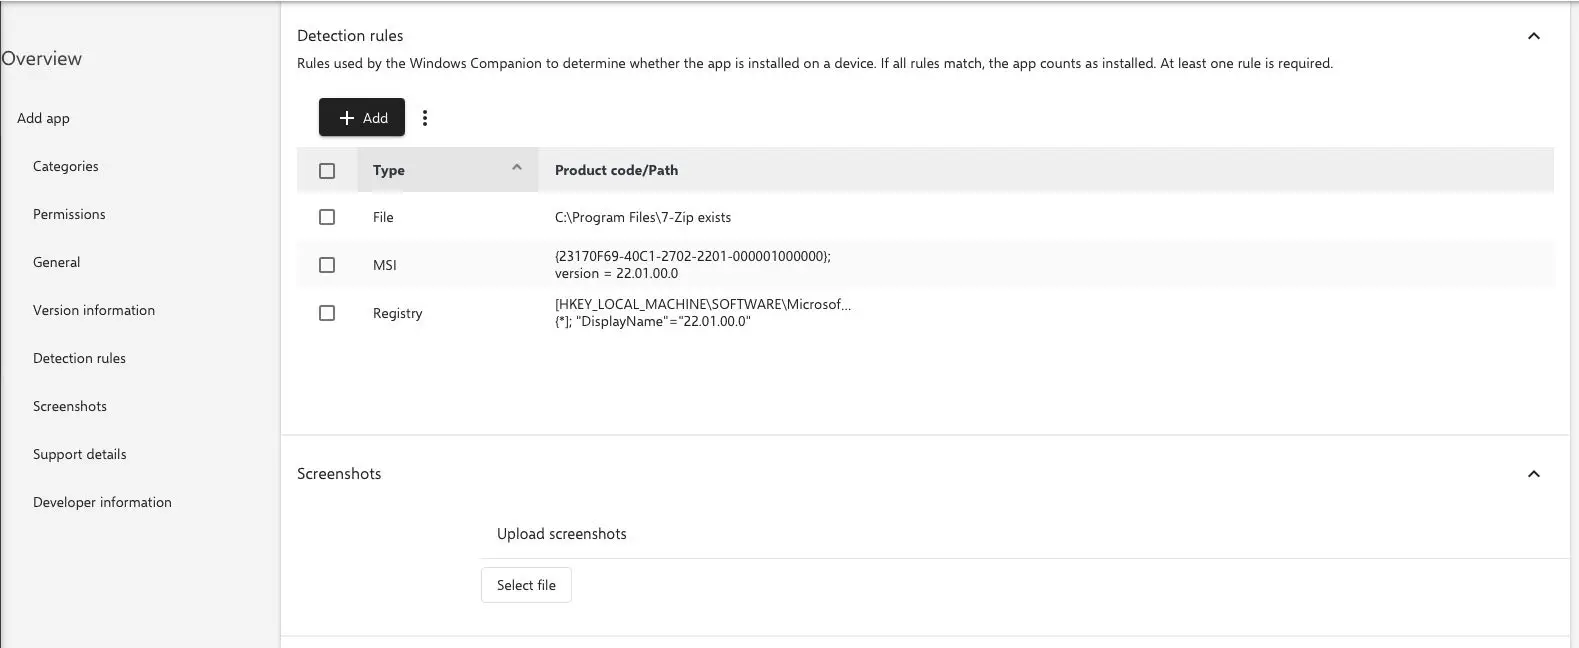Go to Support details section
Image resolution: width=1579 pixels, height=648 pixels.
click(x=80, y=454)
